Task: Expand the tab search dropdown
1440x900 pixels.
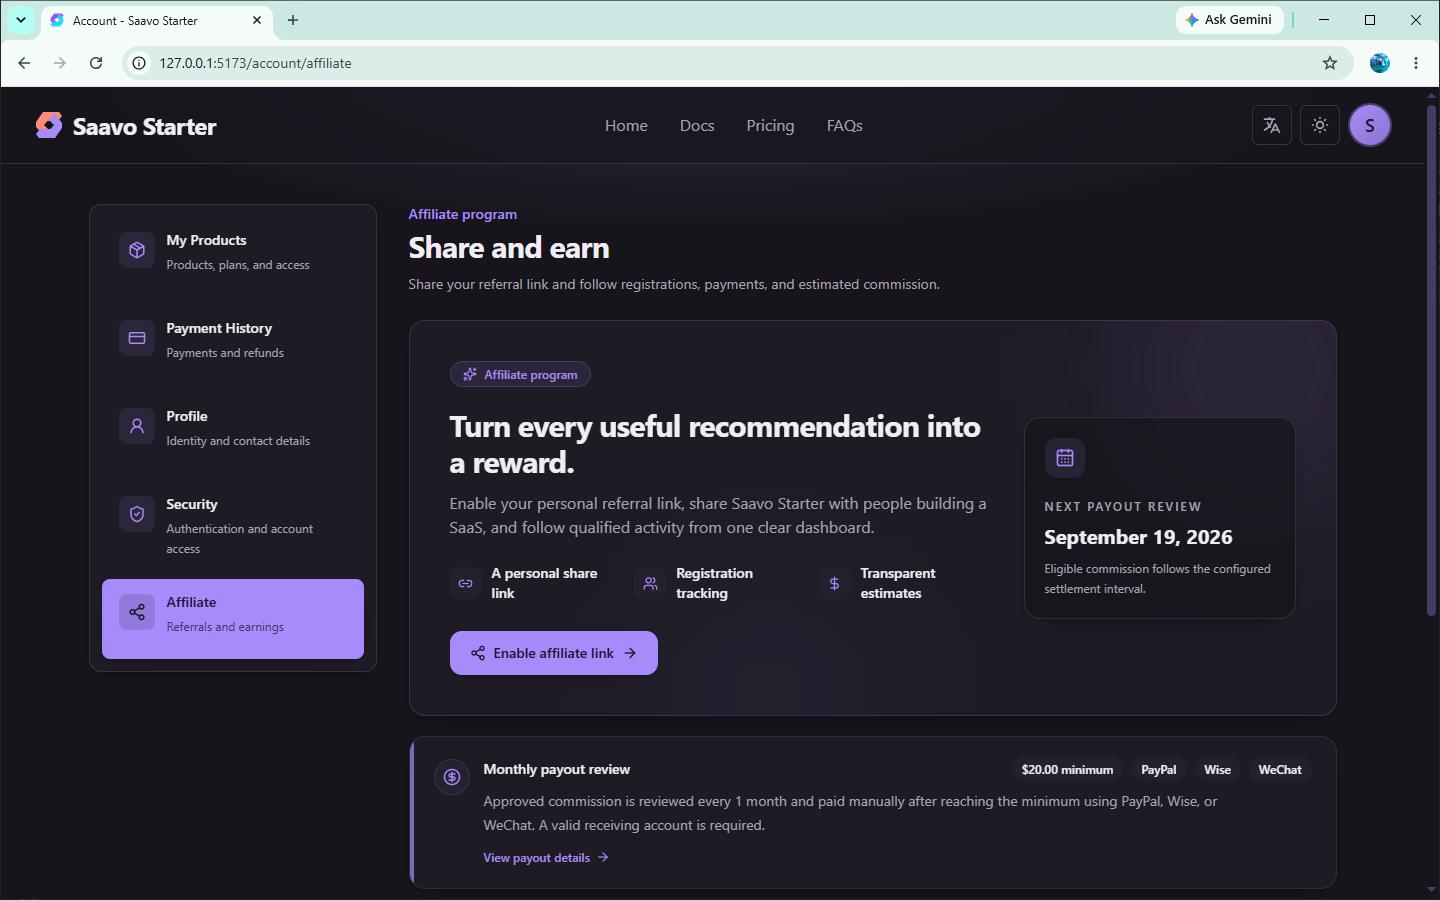Action: click(x=21, y=20)
